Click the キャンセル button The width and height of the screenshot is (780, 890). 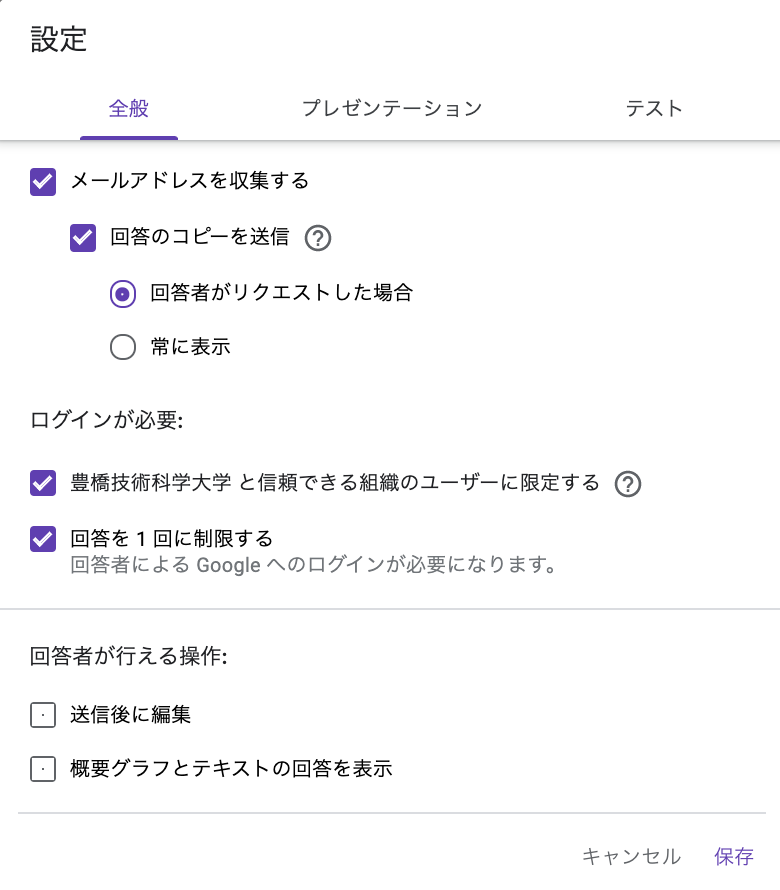(x=631, y=856)
